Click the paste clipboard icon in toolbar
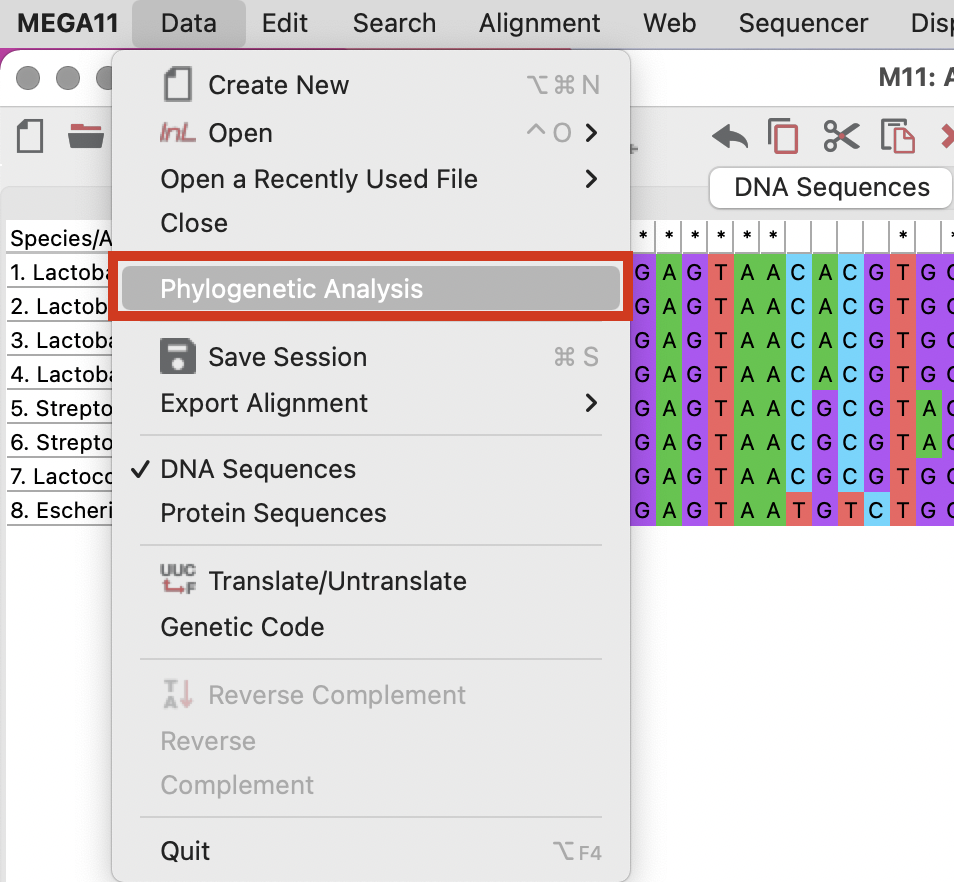 [x=897, y=136]
